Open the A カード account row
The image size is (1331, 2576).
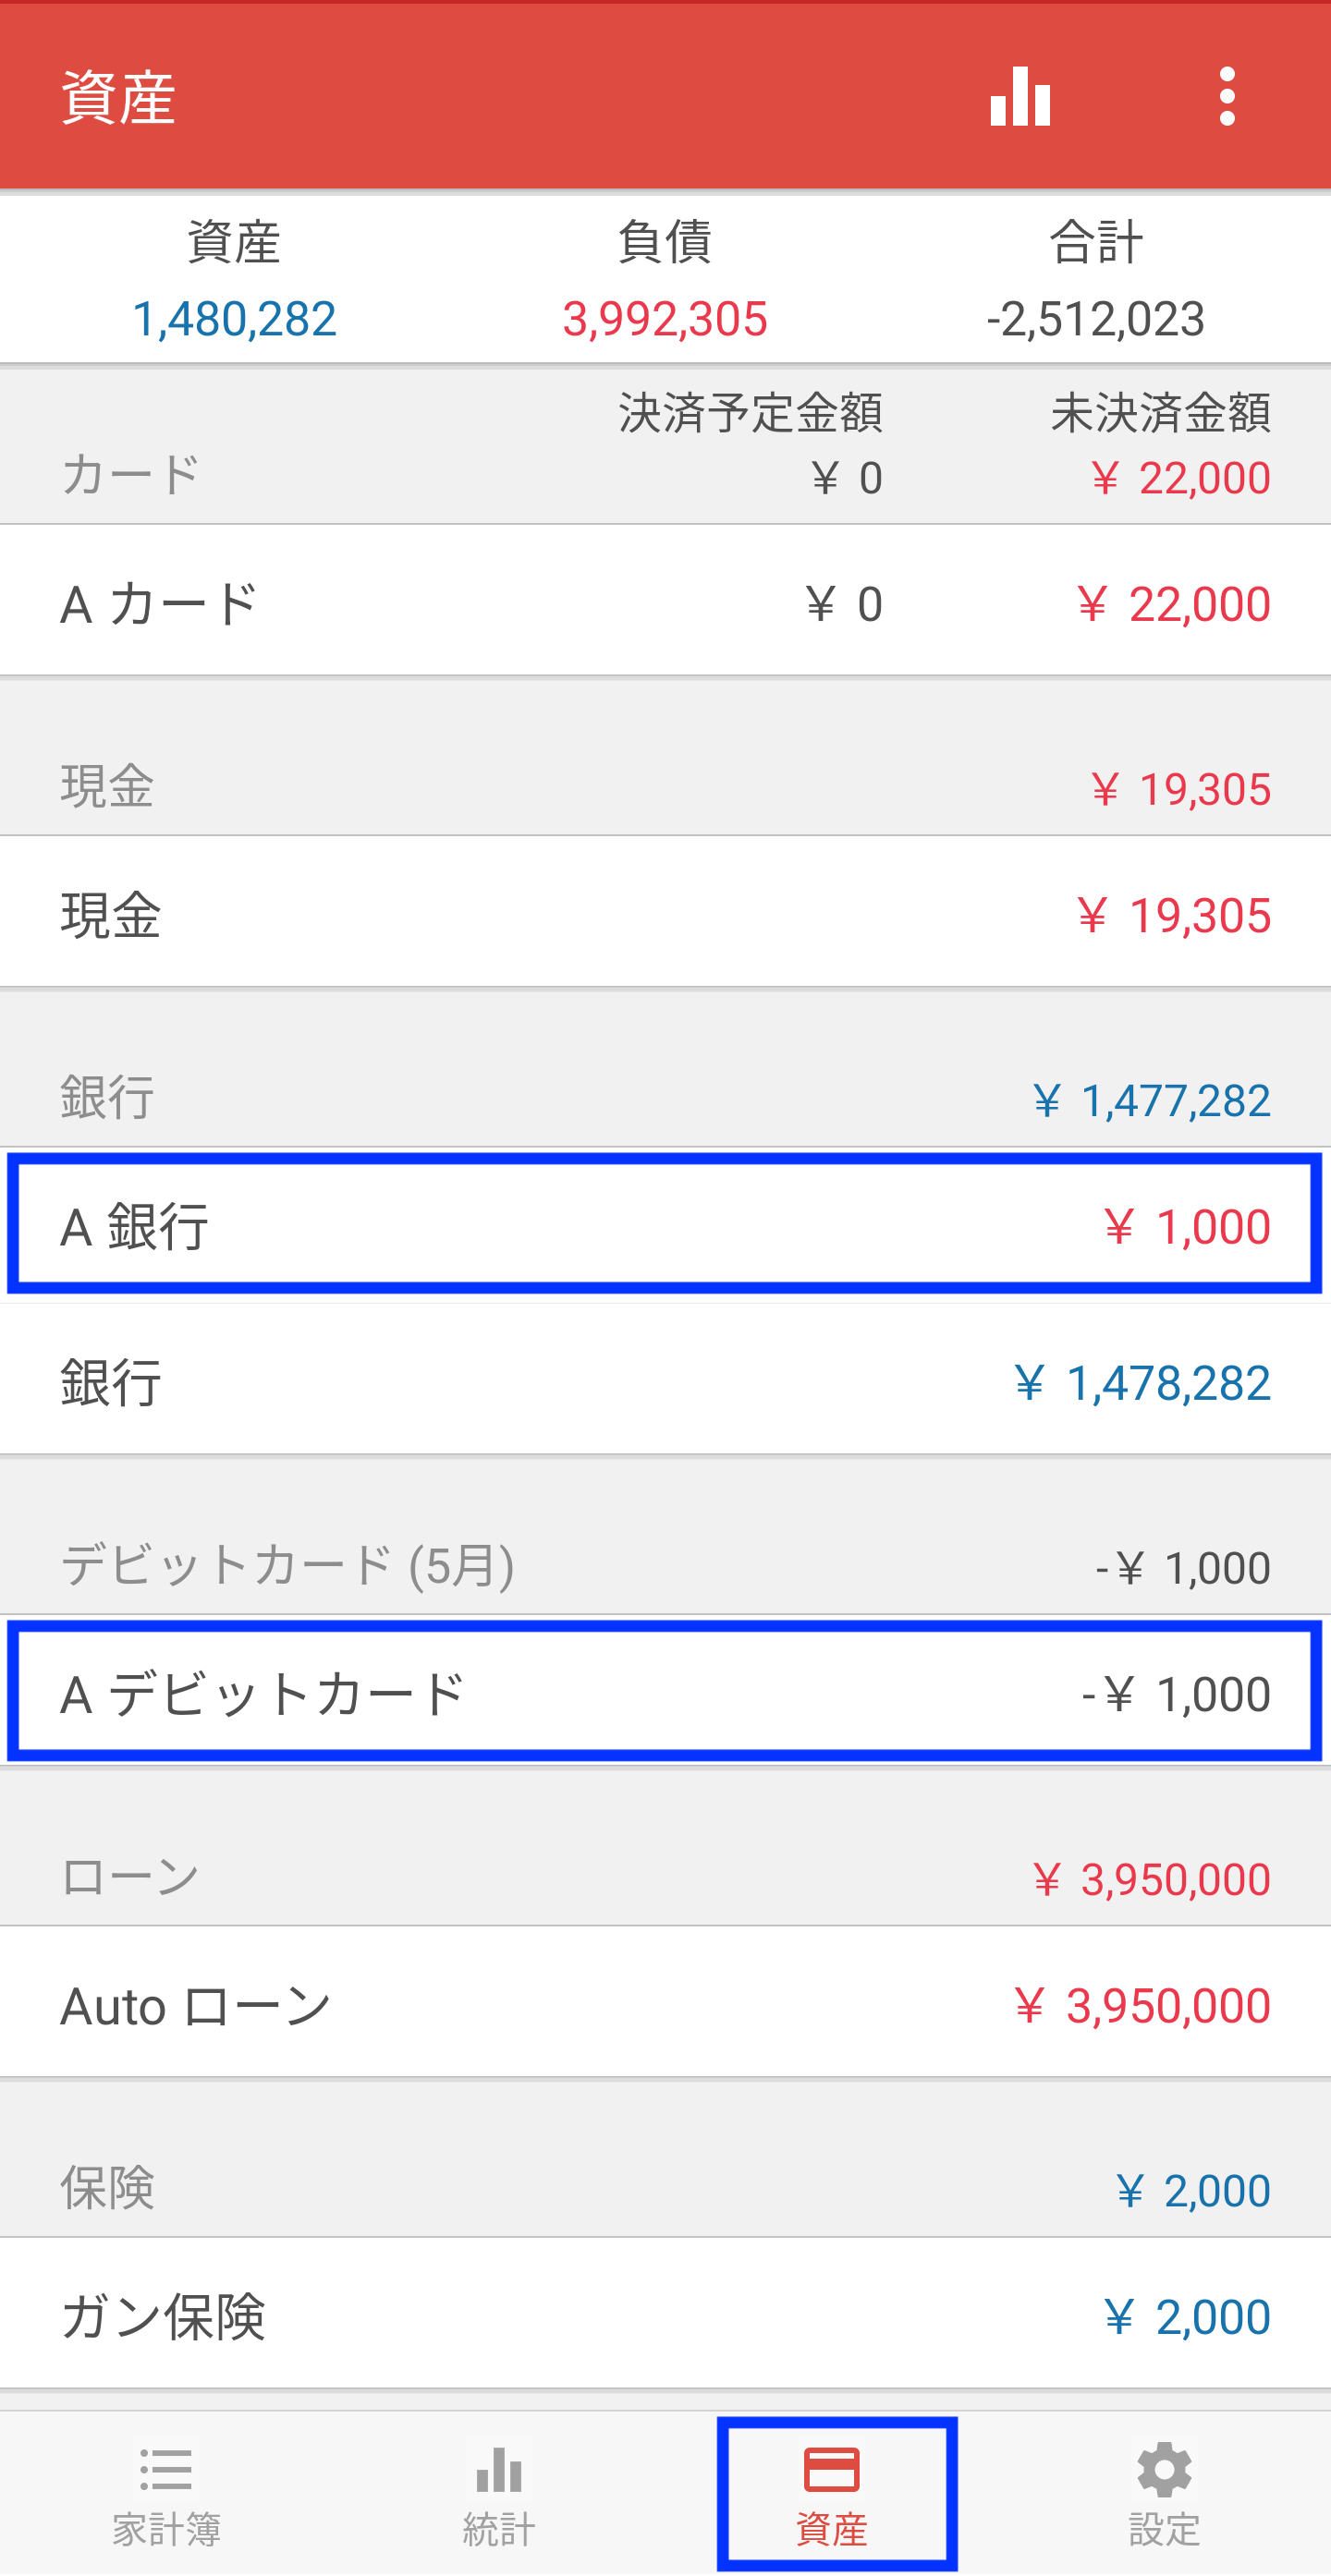(x=665, y=601)
